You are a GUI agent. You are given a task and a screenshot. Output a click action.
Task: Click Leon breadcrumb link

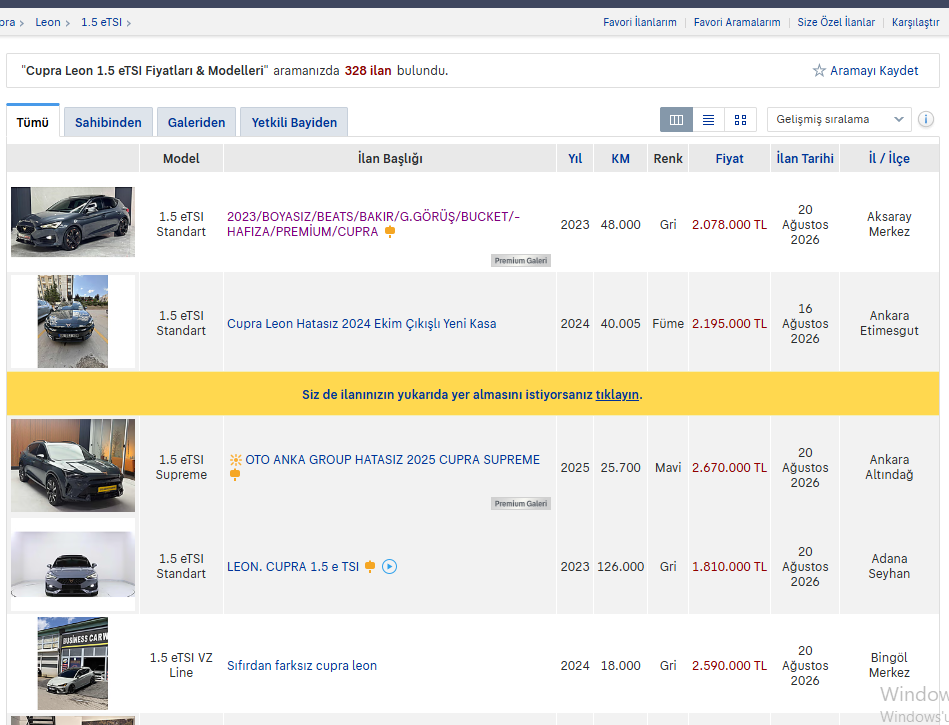coord(48,22)
